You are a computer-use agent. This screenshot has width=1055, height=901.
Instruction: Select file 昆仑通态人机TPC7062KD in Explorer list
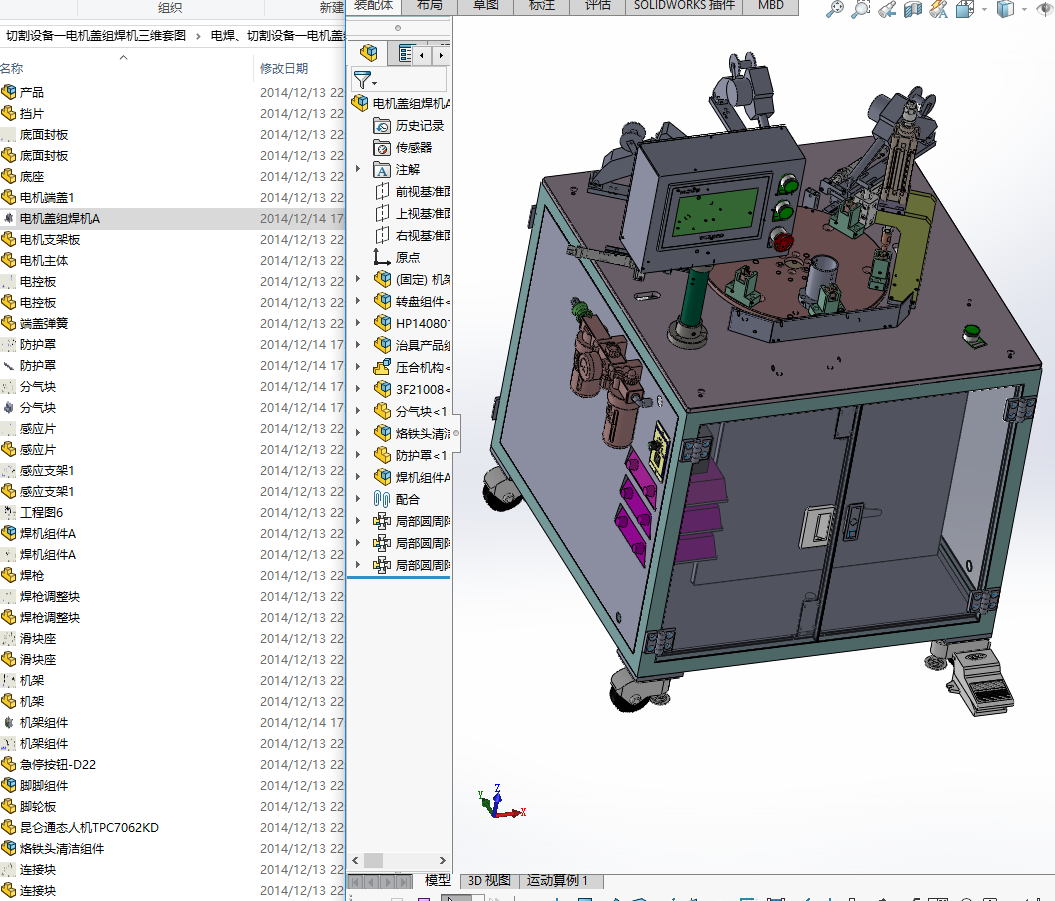89,827
